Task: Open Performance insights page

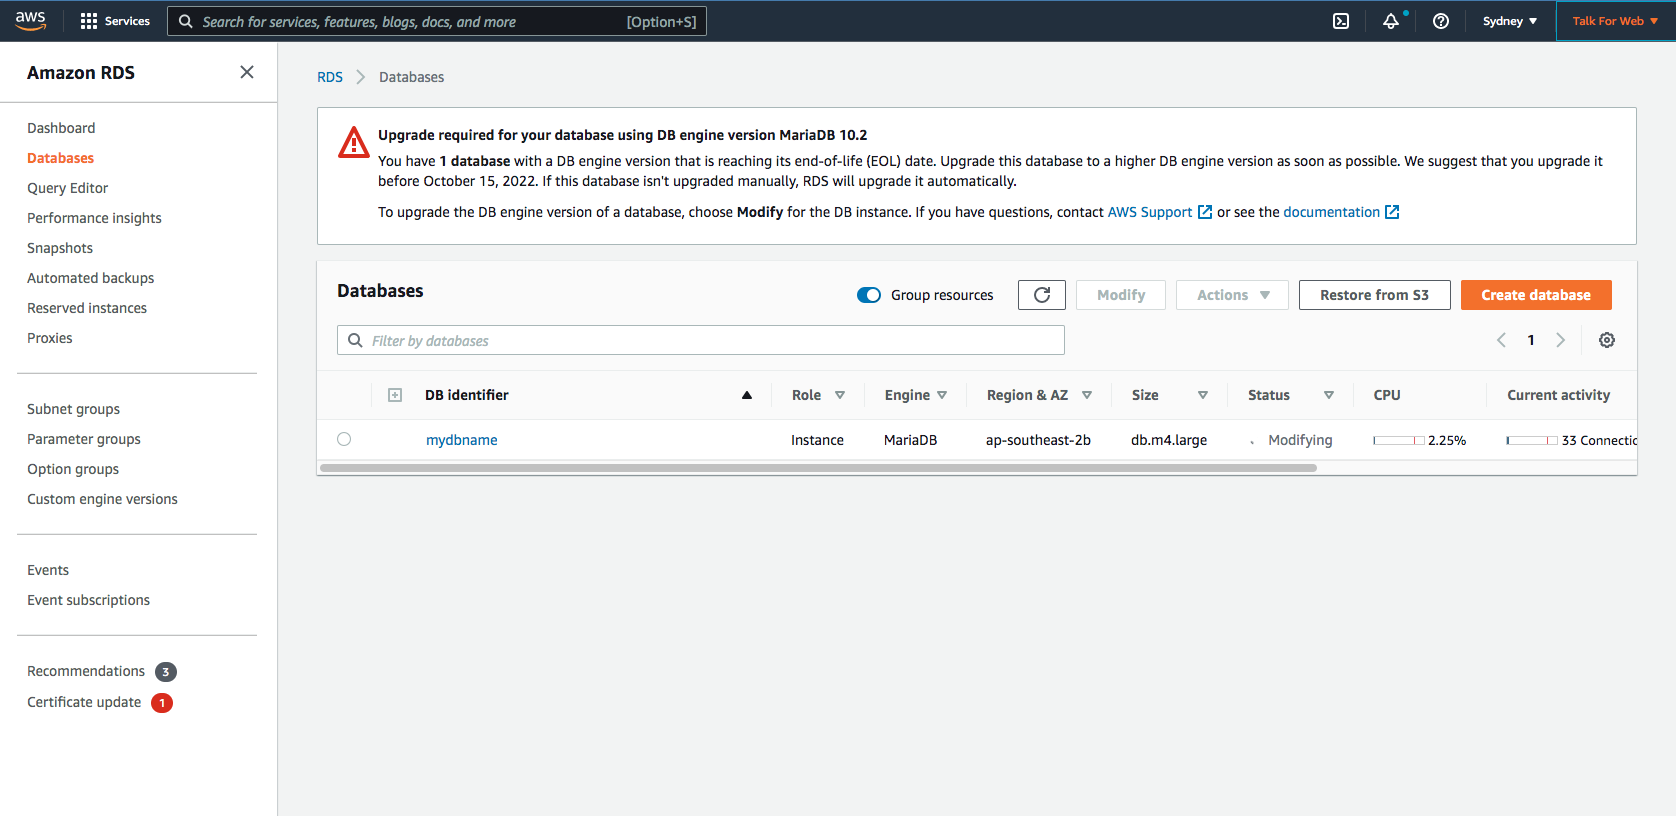Action: coord(94,218)
